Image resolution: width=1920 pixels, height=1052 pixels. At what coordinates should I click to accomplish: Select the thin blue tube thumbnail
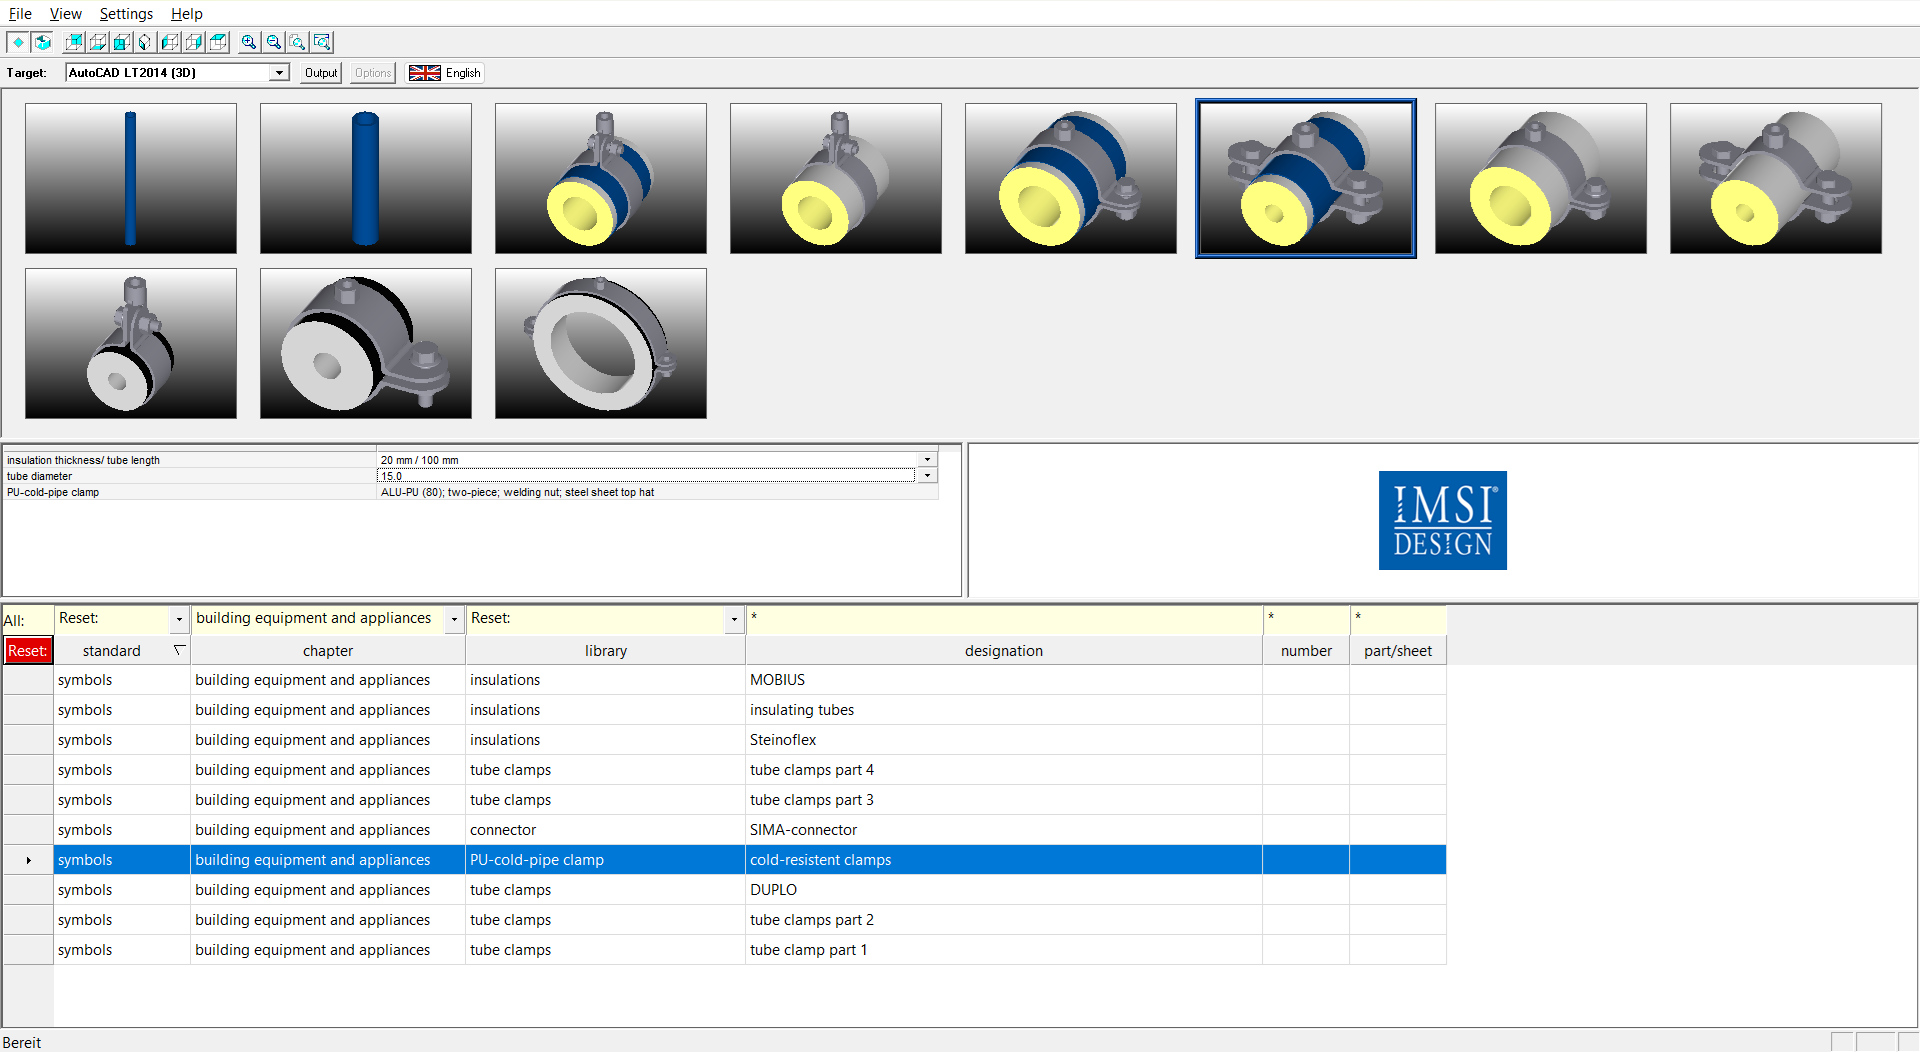point(131,178)
